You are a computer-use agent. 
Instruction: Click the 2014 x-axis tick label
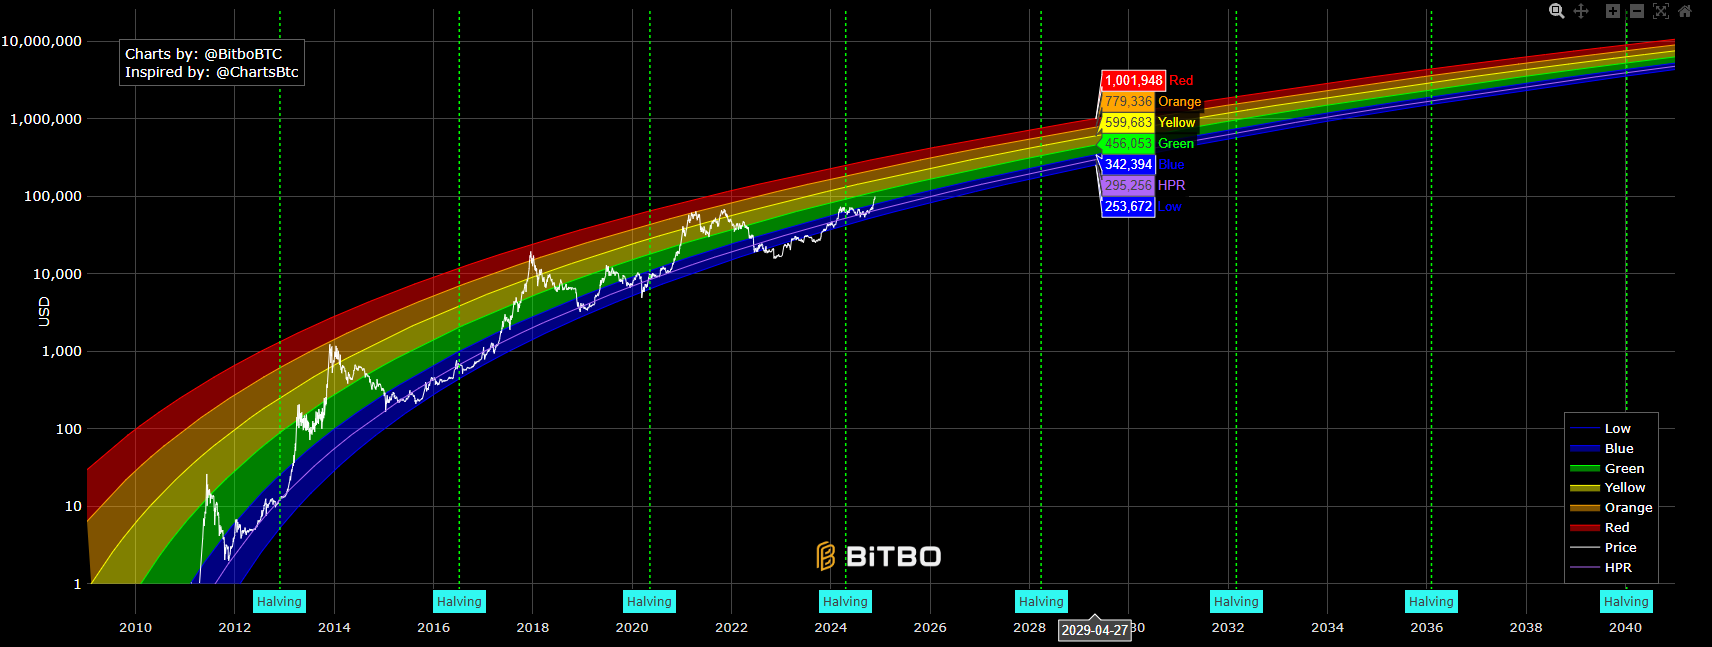click(334, 628)
